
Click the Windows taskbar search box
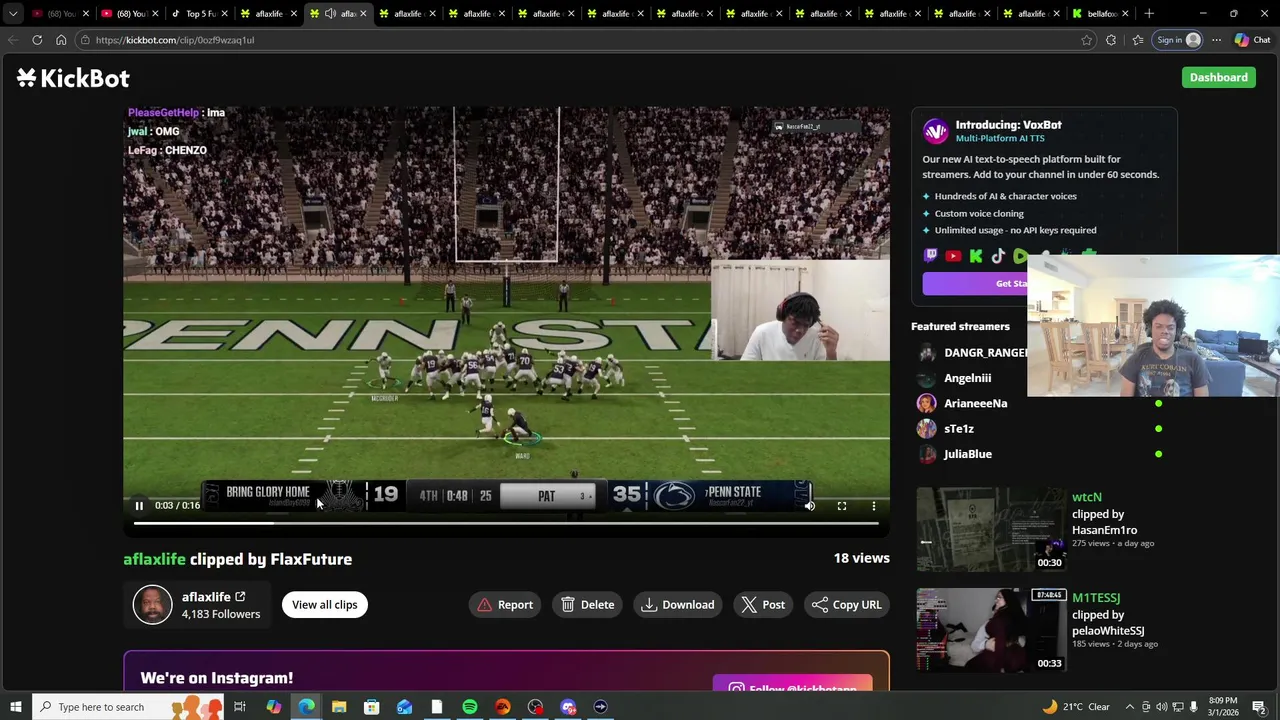pyautogui.click(x=128, y=707)
